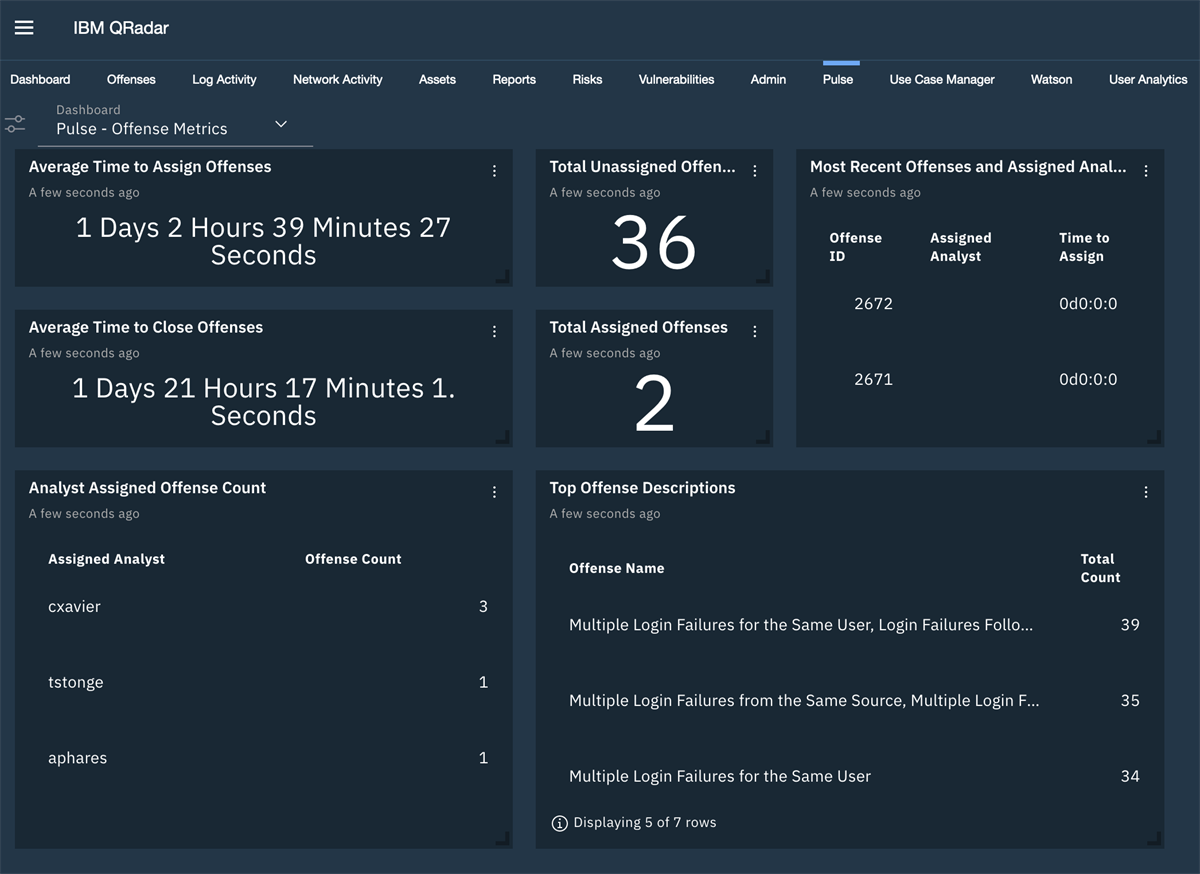1200x874 pixels.
Task: Open the Log Activity tab
Action: [224, 79]
